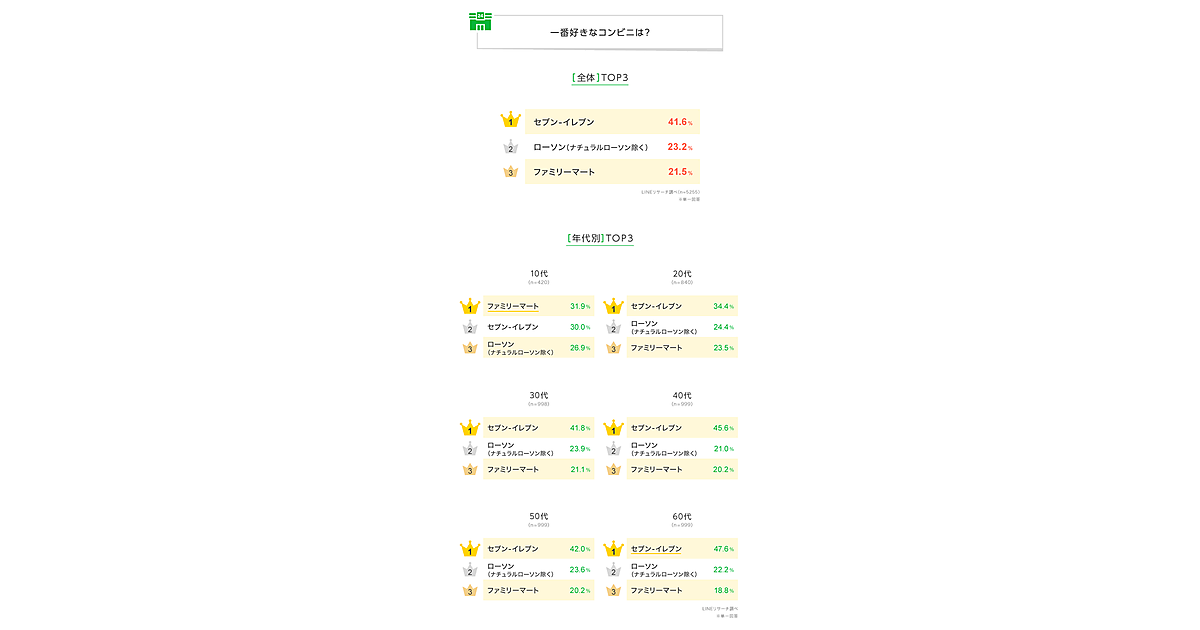Click underlined ファミリーマート in the 10代 ranking
This screenshot has height=630, width=1200.
pos(513,306)
